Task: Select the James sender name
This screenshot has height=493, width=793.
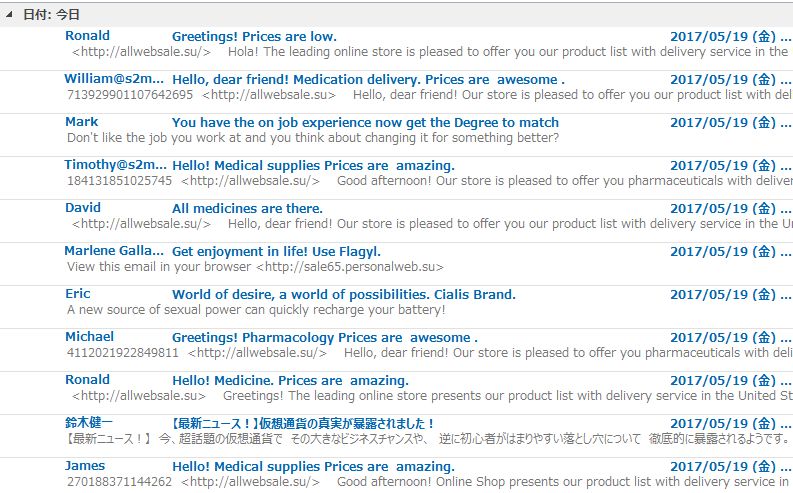Action: [84, 466]
